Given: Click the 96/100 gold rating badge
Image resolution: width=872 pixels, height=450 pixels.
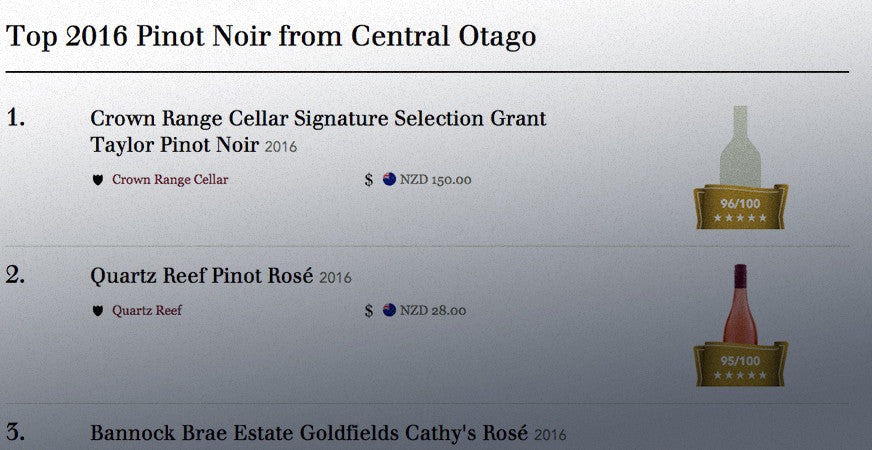Looking at the screenshot, I should click(x=741, y=207).
